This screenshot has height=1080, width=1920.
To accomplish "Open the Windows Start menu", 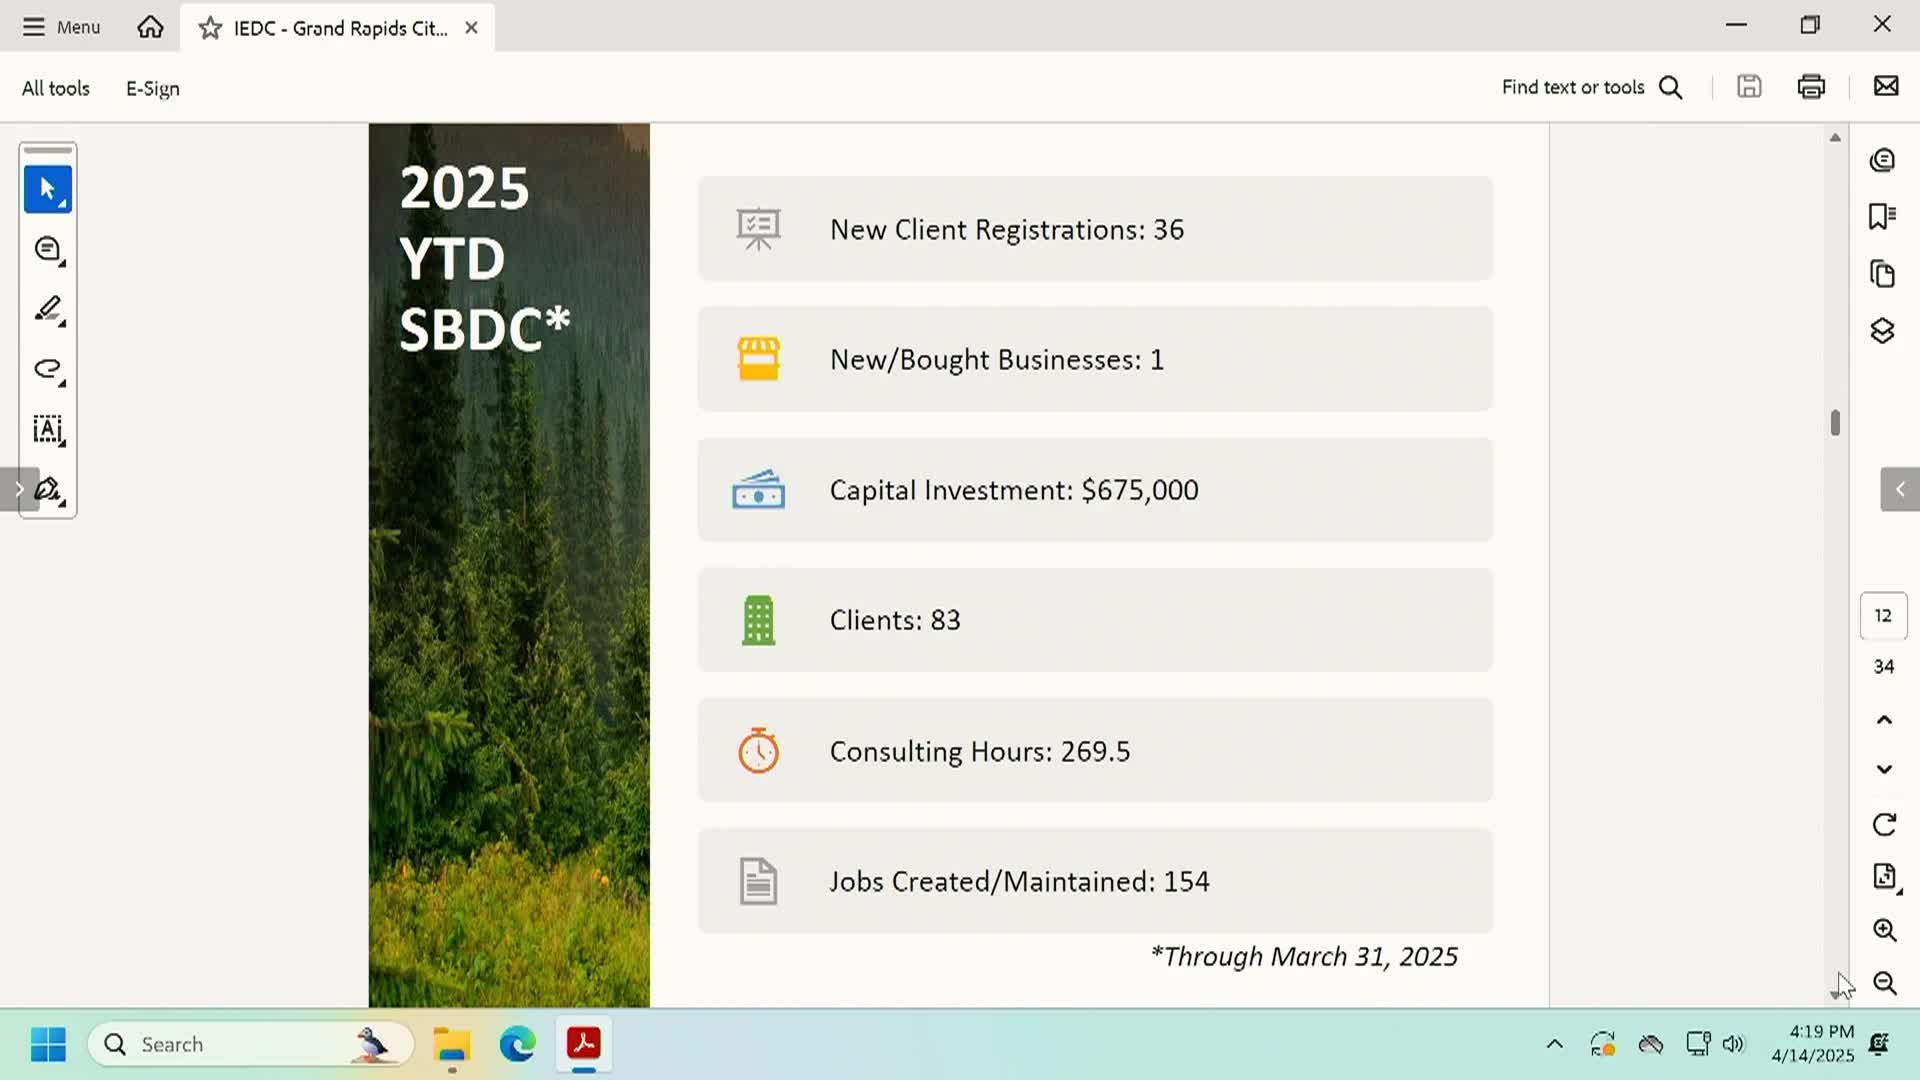I will [x=48, y=1044].
